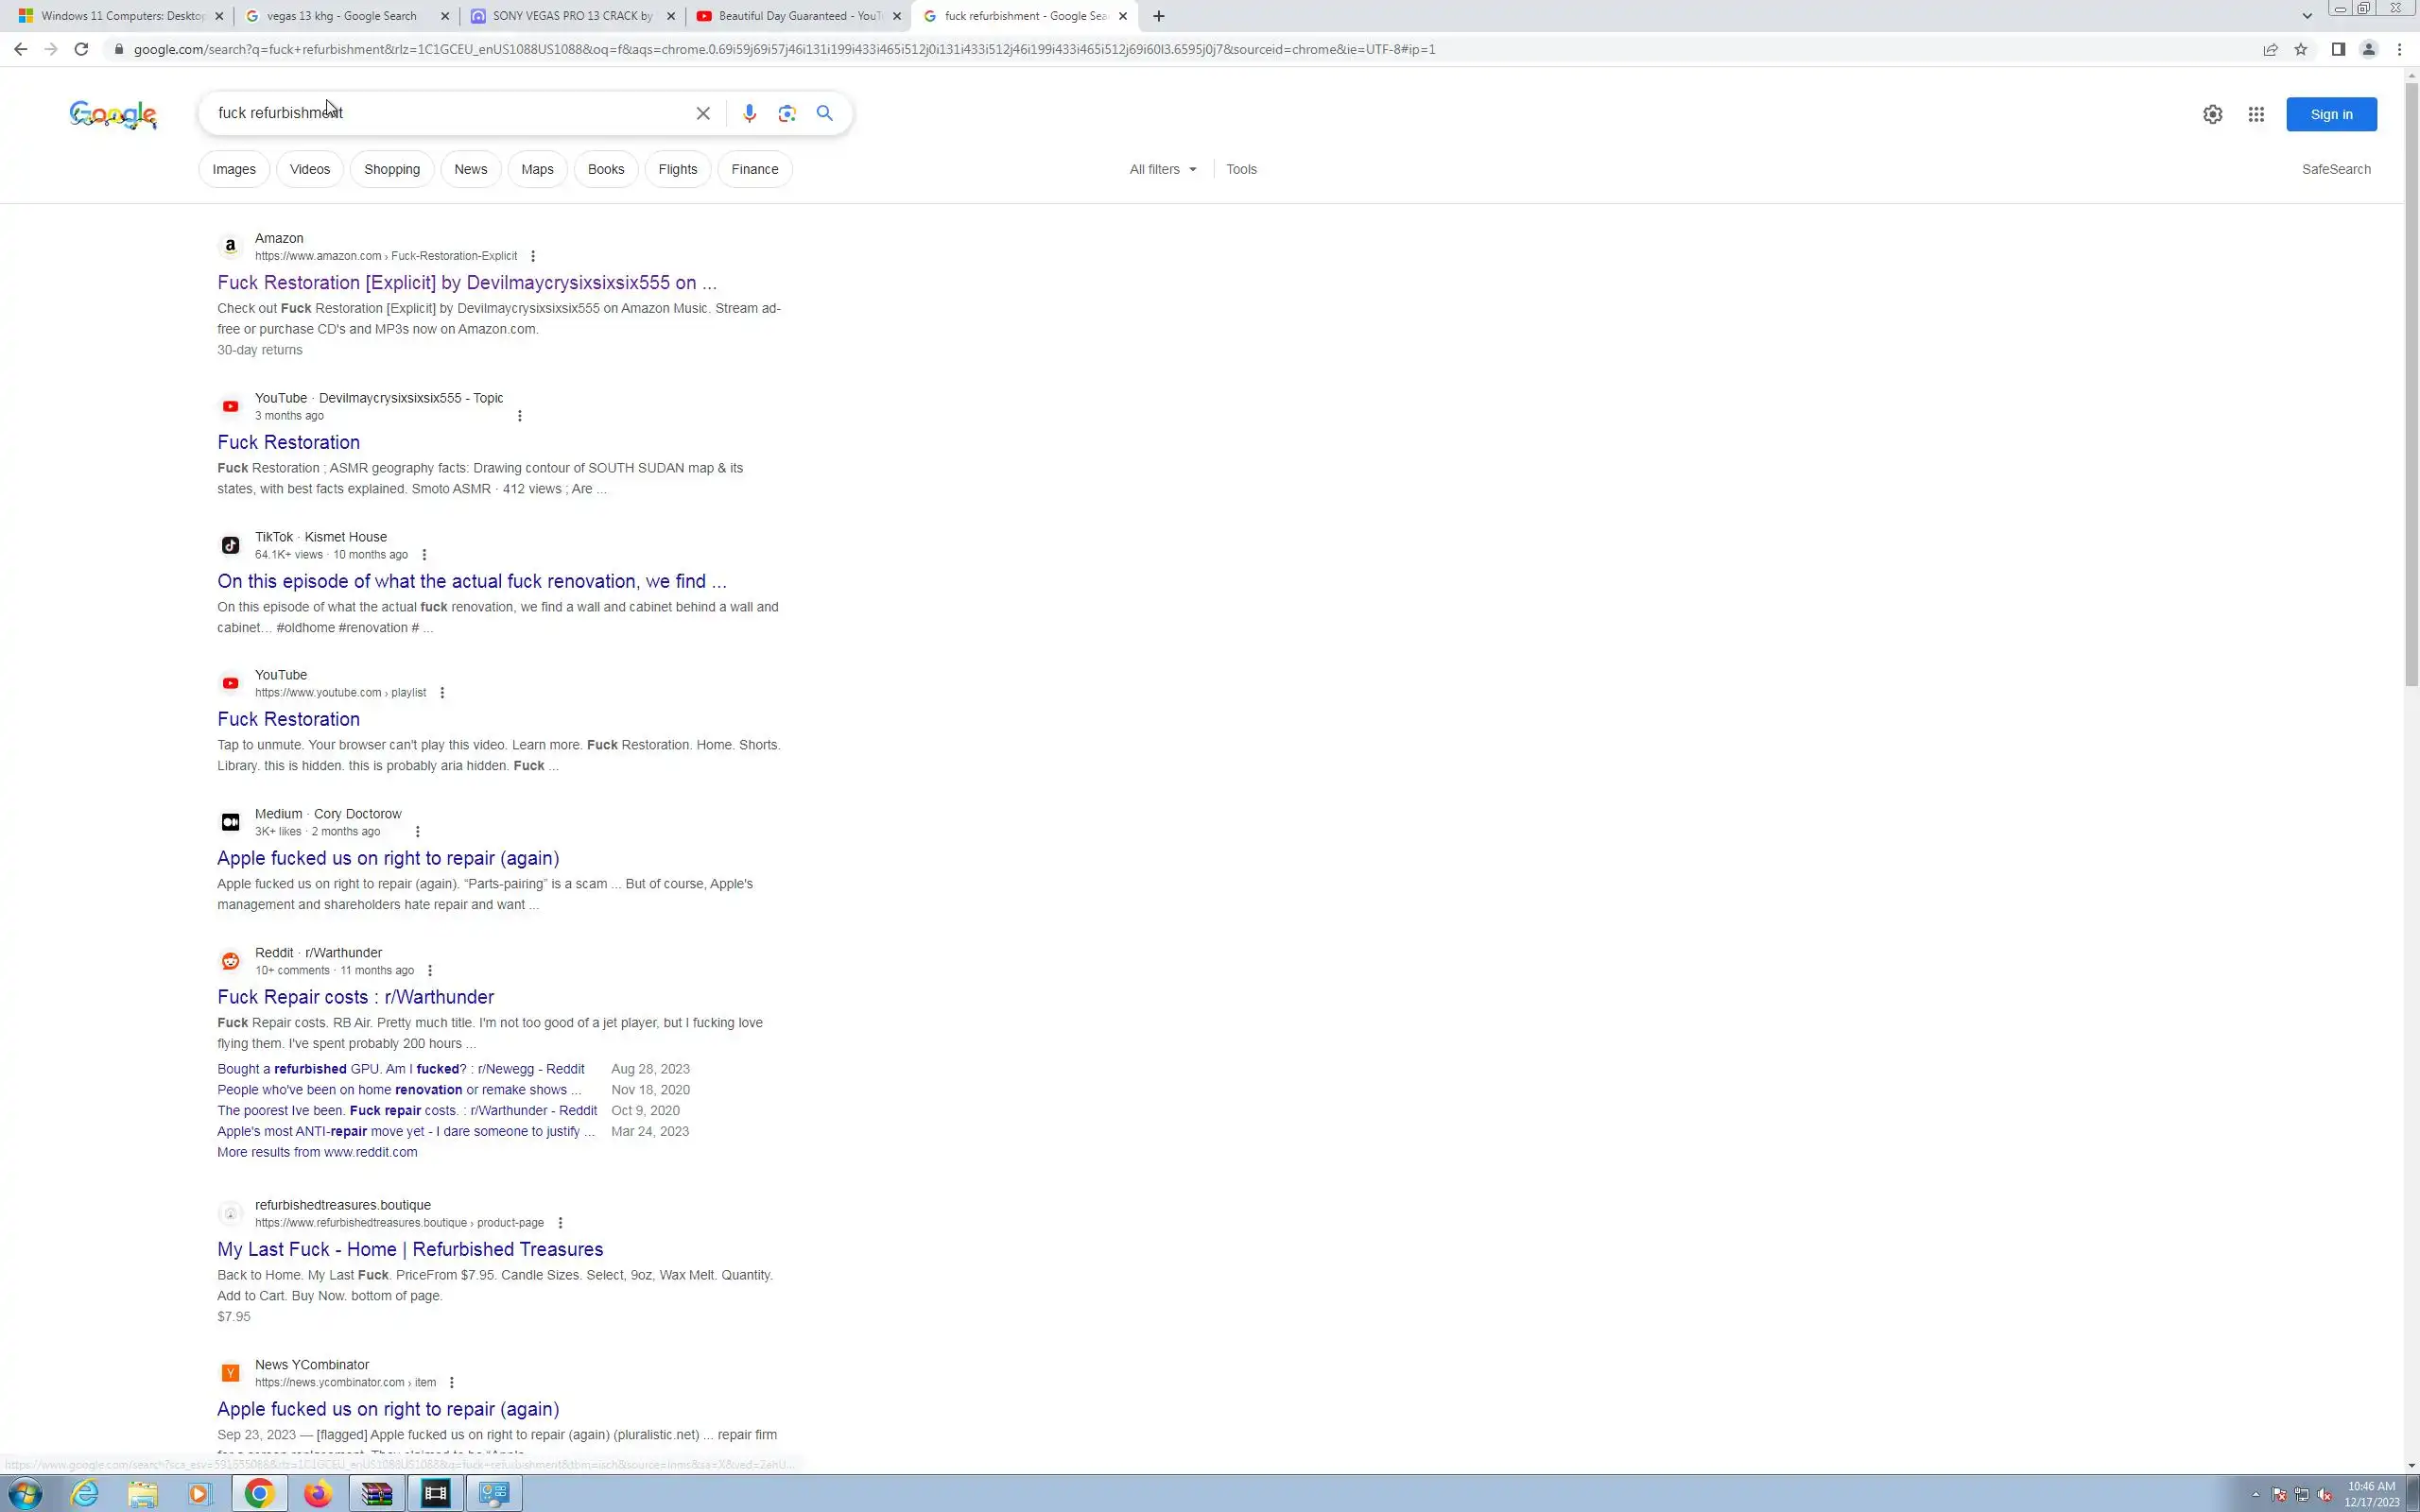
Task: Reload the page
Action: pyautogui.click(x=81, y=49)
